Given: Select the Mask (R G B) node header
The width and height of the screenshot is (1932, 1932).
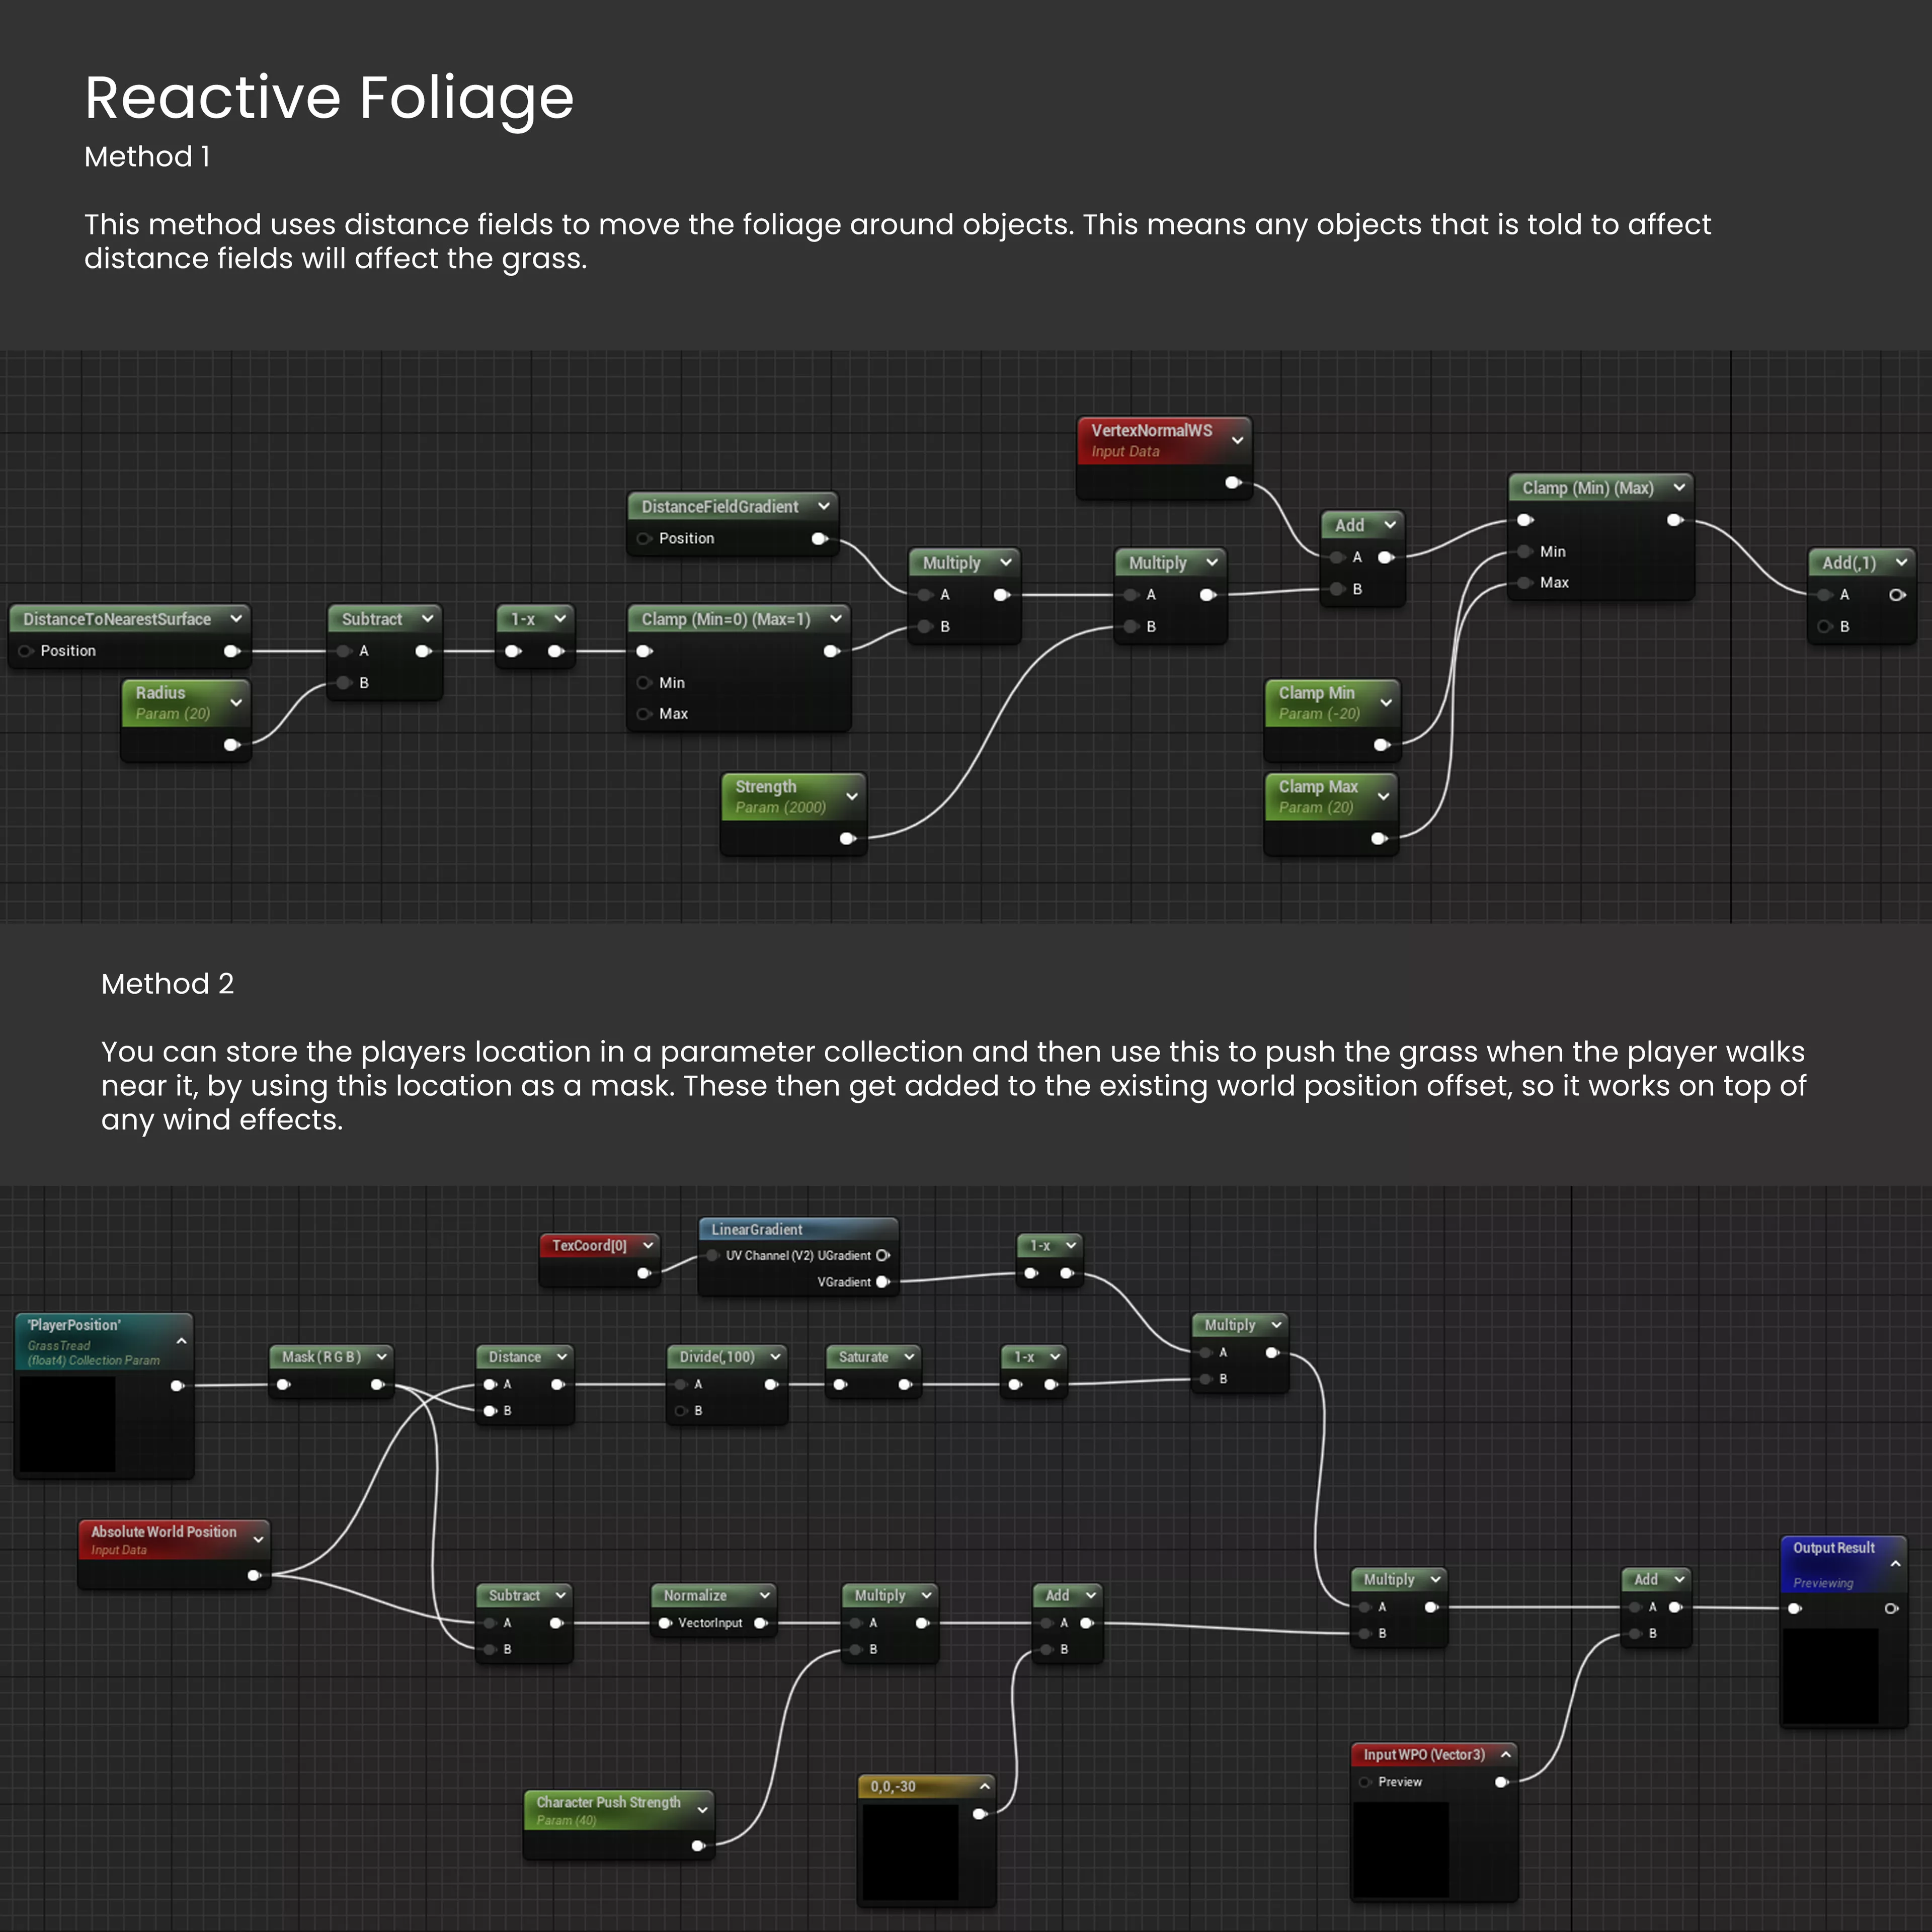Looking at the screenshot, I should 320,1357.
